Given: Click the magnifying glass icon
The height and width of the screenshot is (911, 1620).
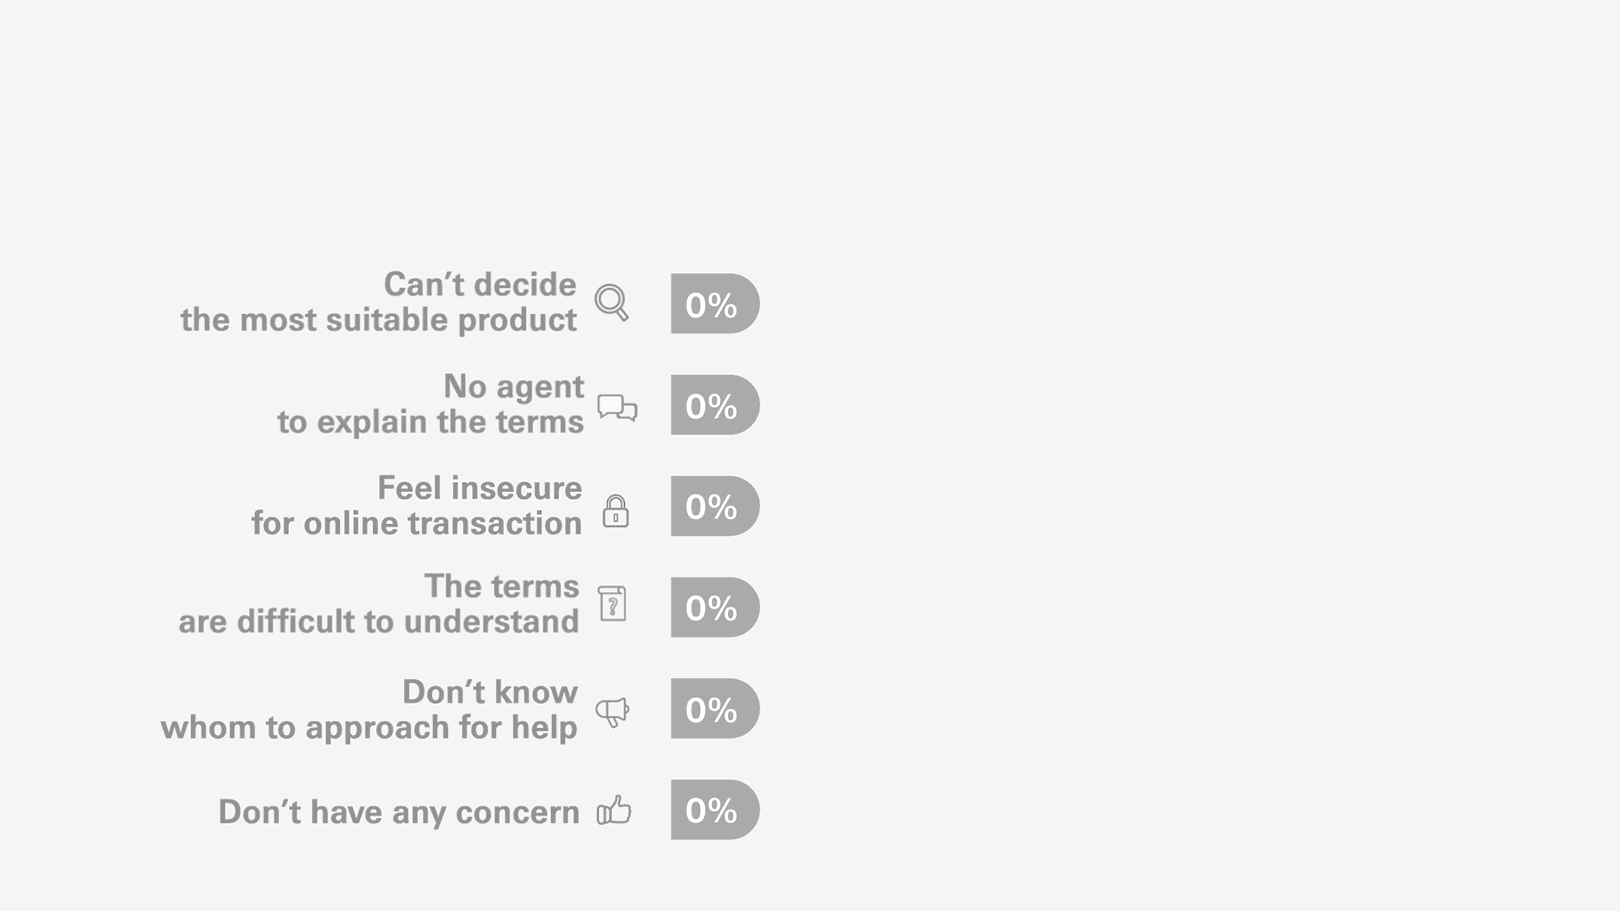Looking at the screenshot, I should coord(612,302).
